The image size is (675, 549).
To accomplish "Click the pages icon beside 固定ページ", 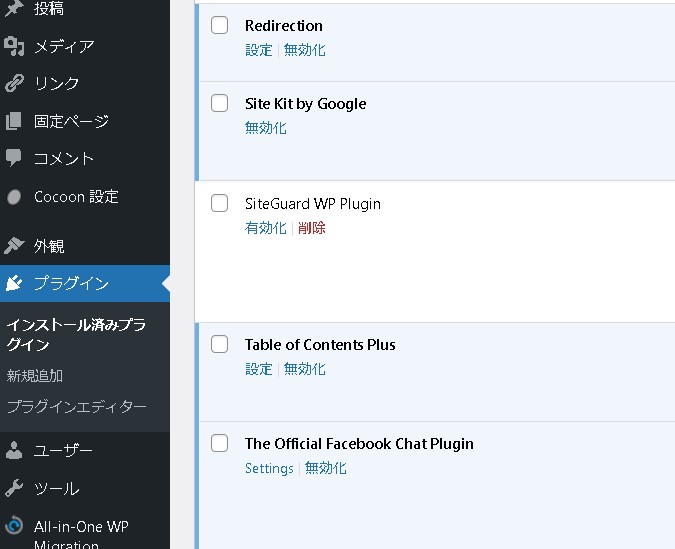I will [x=14, y=121].
